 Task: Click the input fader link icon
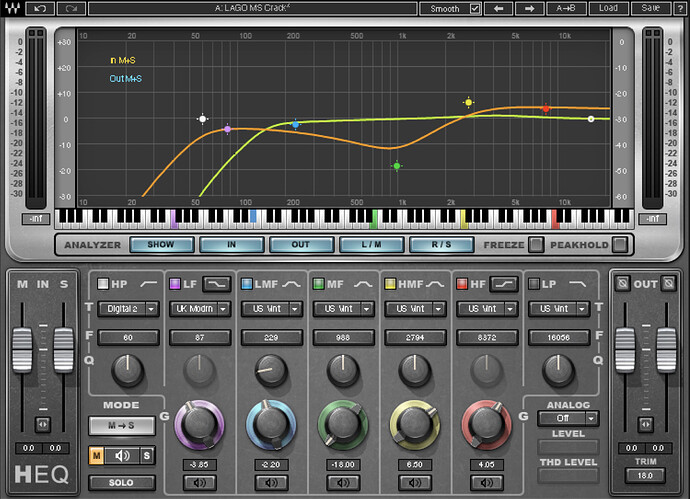coord(43,425)
